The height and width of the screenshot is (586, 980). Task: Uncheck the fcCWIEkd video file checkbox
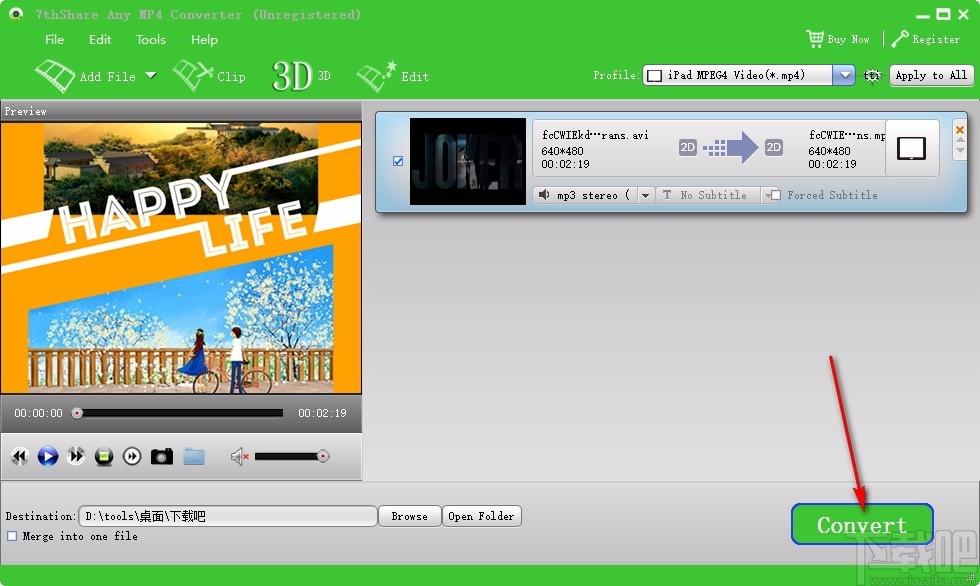coord(398,161)
